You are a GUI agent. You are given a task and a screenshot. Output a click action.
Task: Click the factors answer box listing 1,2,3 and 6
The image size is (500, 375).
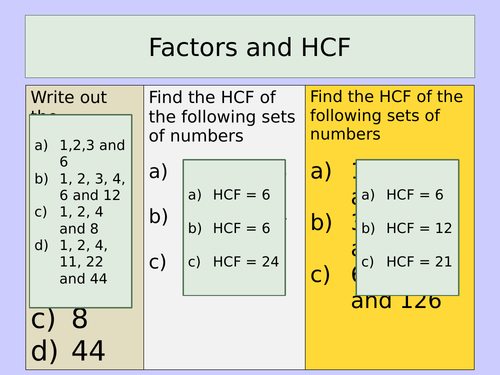81,211
